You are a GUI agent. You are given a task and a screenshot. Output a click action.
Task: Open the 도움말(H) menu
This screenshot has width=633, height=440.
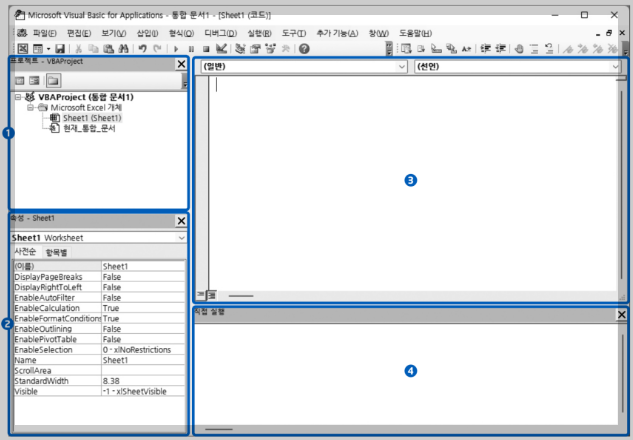coord(415,33)
